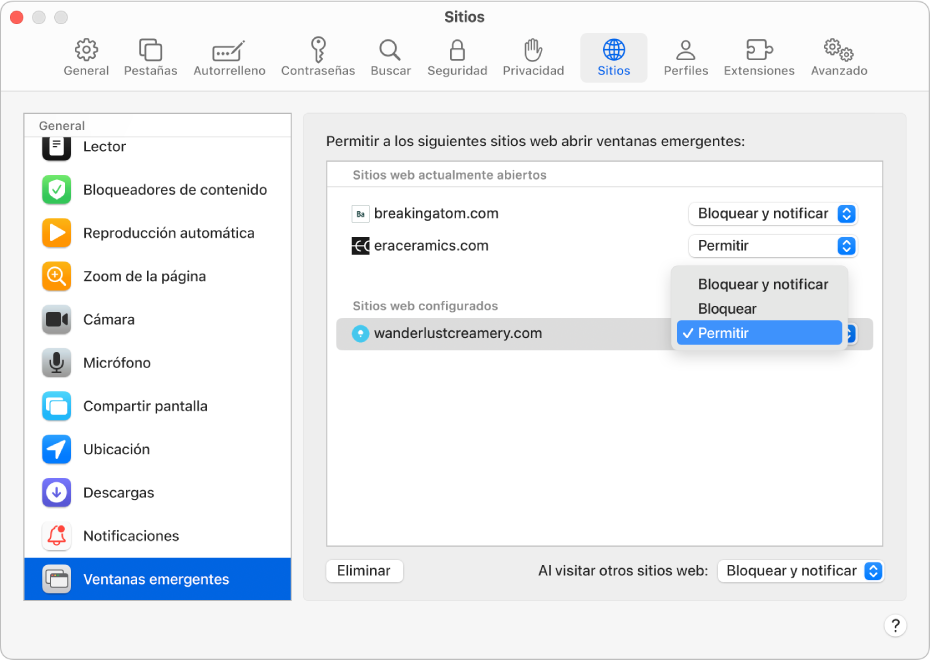The height and width of the screenshot is (662, 931).
Task: Click the Notificaciones bell icon
Action: 57,536
